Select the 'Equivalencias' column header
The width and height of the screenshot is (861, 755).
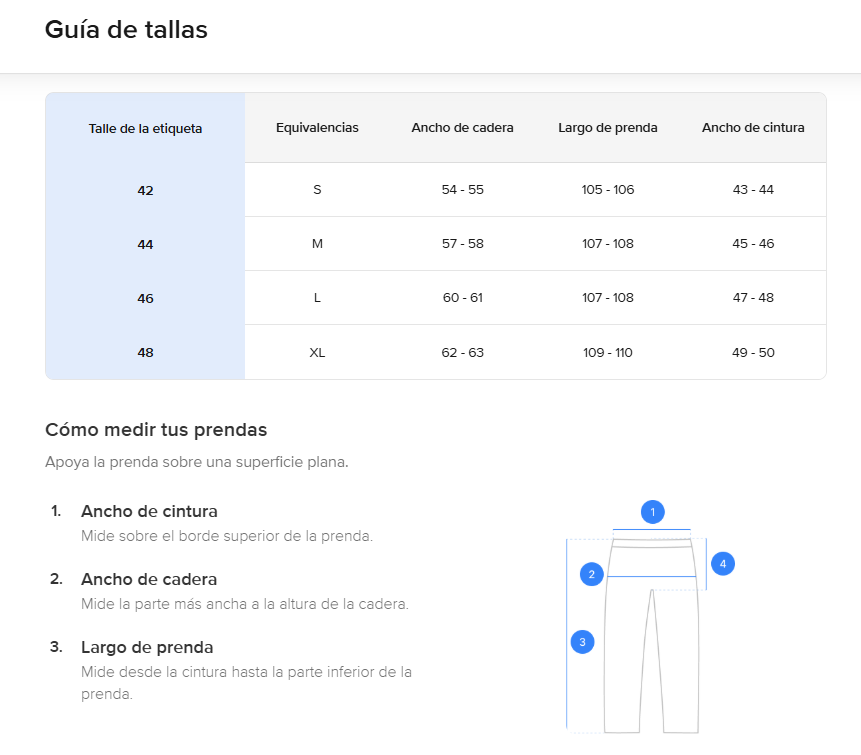coord(317,127)
